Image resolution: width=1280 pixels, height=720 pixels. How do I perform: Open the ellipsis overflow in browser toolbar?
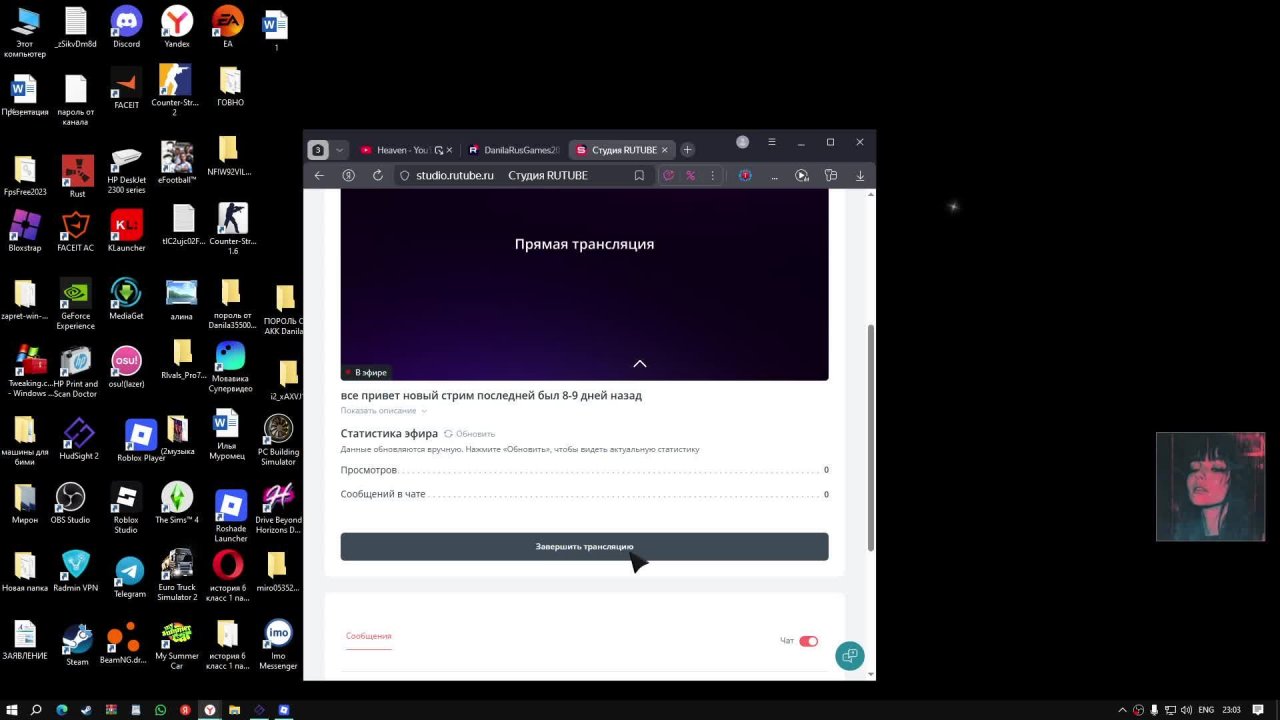[x=774, y=175]
